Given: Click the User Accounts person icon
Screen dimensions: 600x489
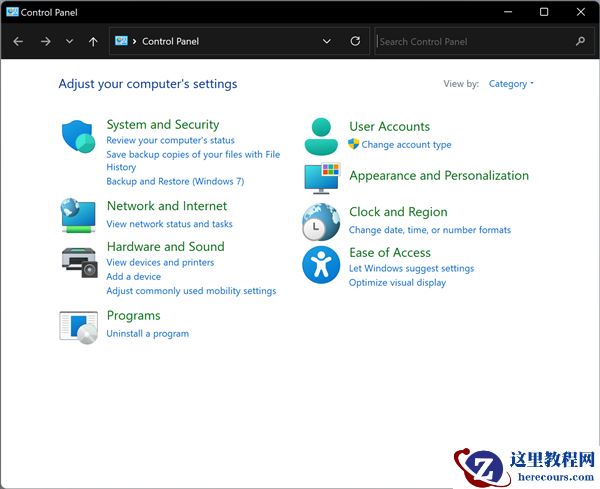Looking at the screenshot, I should (x=321, y=136).
